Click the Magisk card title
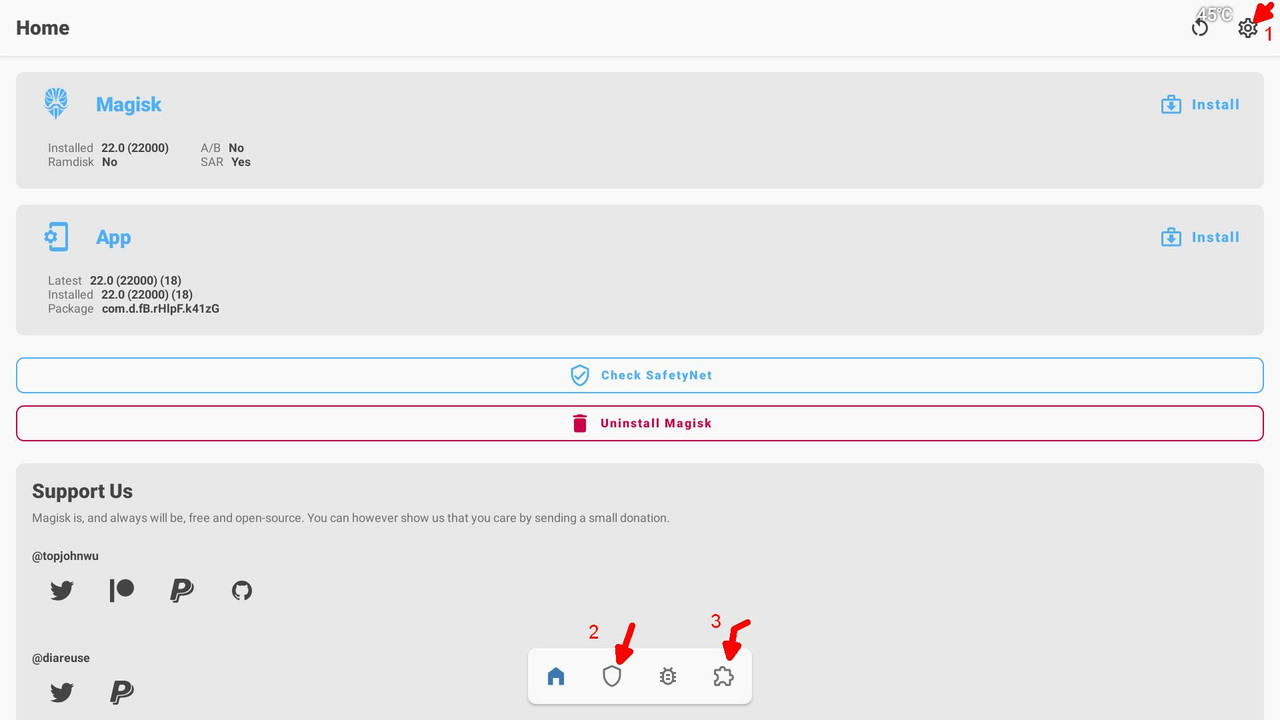The width and height of the screenshot is (1280, 720). [129, 104]
